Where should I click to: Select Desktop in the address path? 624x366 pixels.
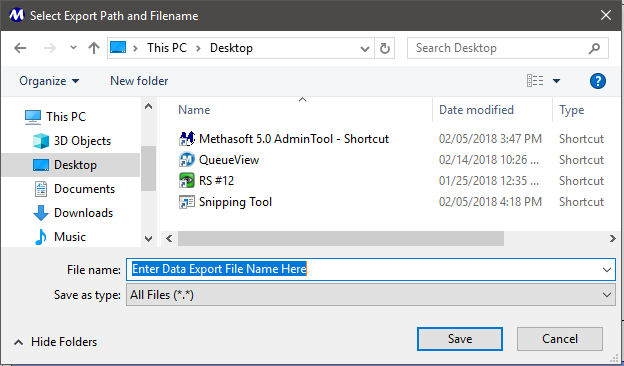pyautogui.click(x=231, y=48)
